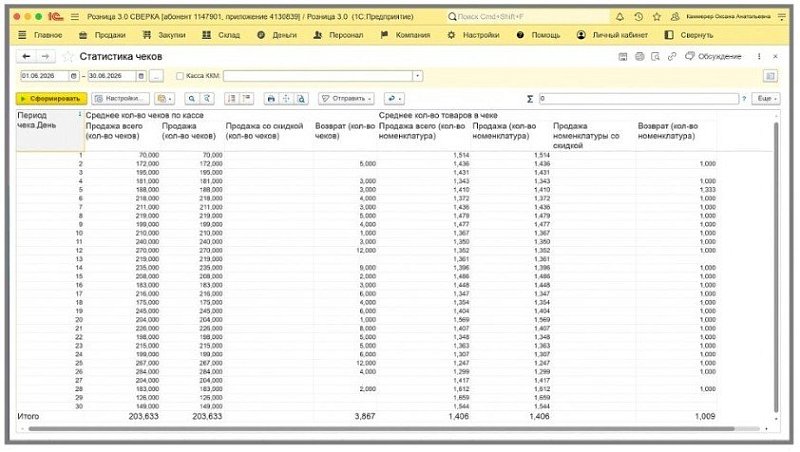Open the Деньги menu
This screenshot has height=452, width=800.
277,35
